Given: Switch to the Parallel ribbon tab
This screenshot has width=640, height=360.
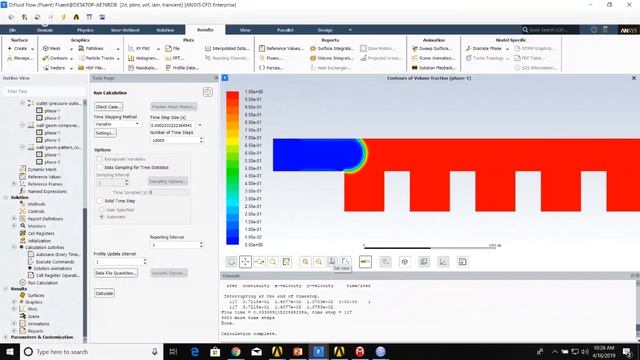Looking at the screenshot, I should (285, 30).
